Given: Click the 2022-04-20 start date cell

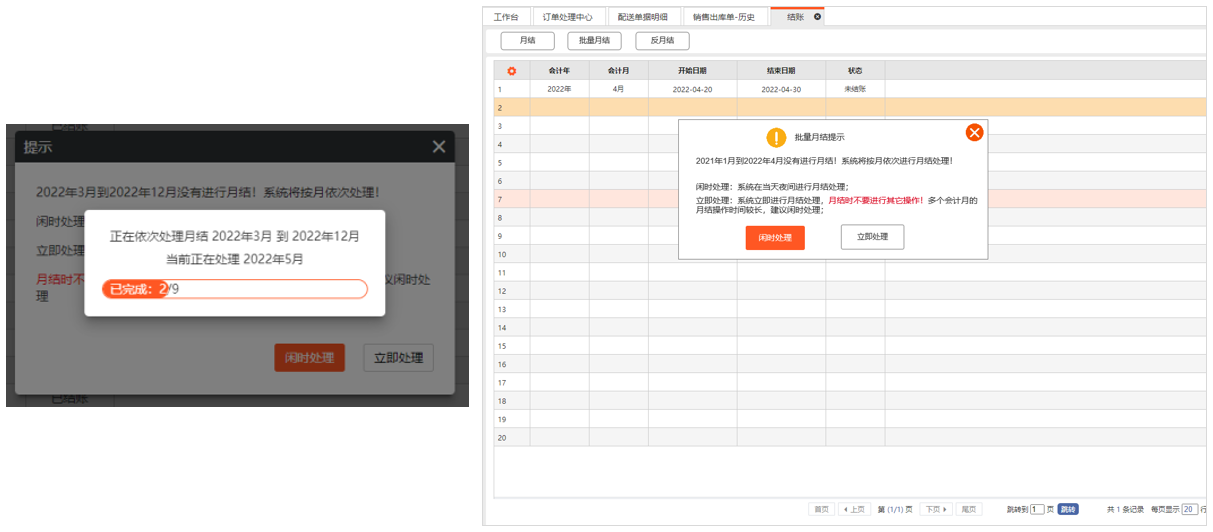Looking at the screenshot, I should (693, 89).
